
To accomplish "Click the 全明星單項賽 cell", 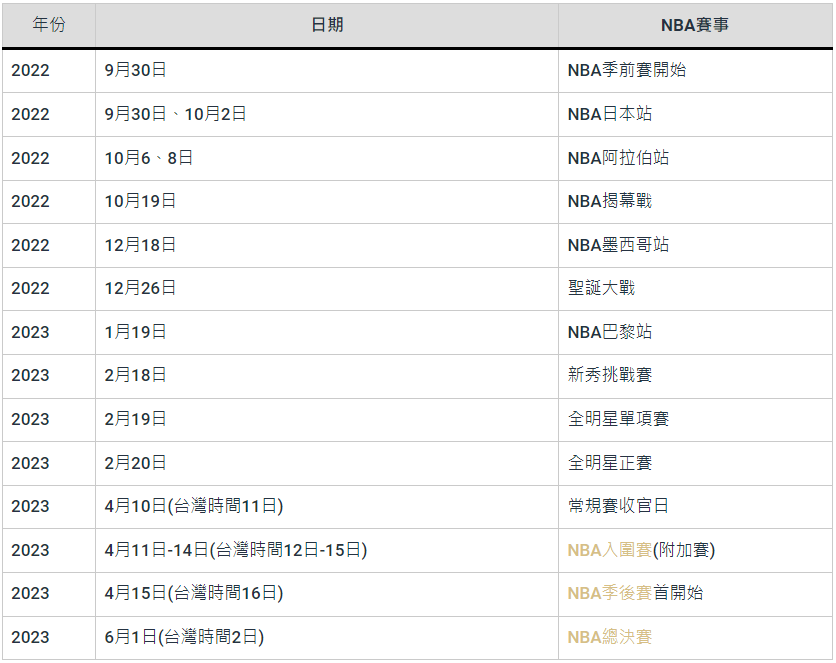I will coord(618,419).
